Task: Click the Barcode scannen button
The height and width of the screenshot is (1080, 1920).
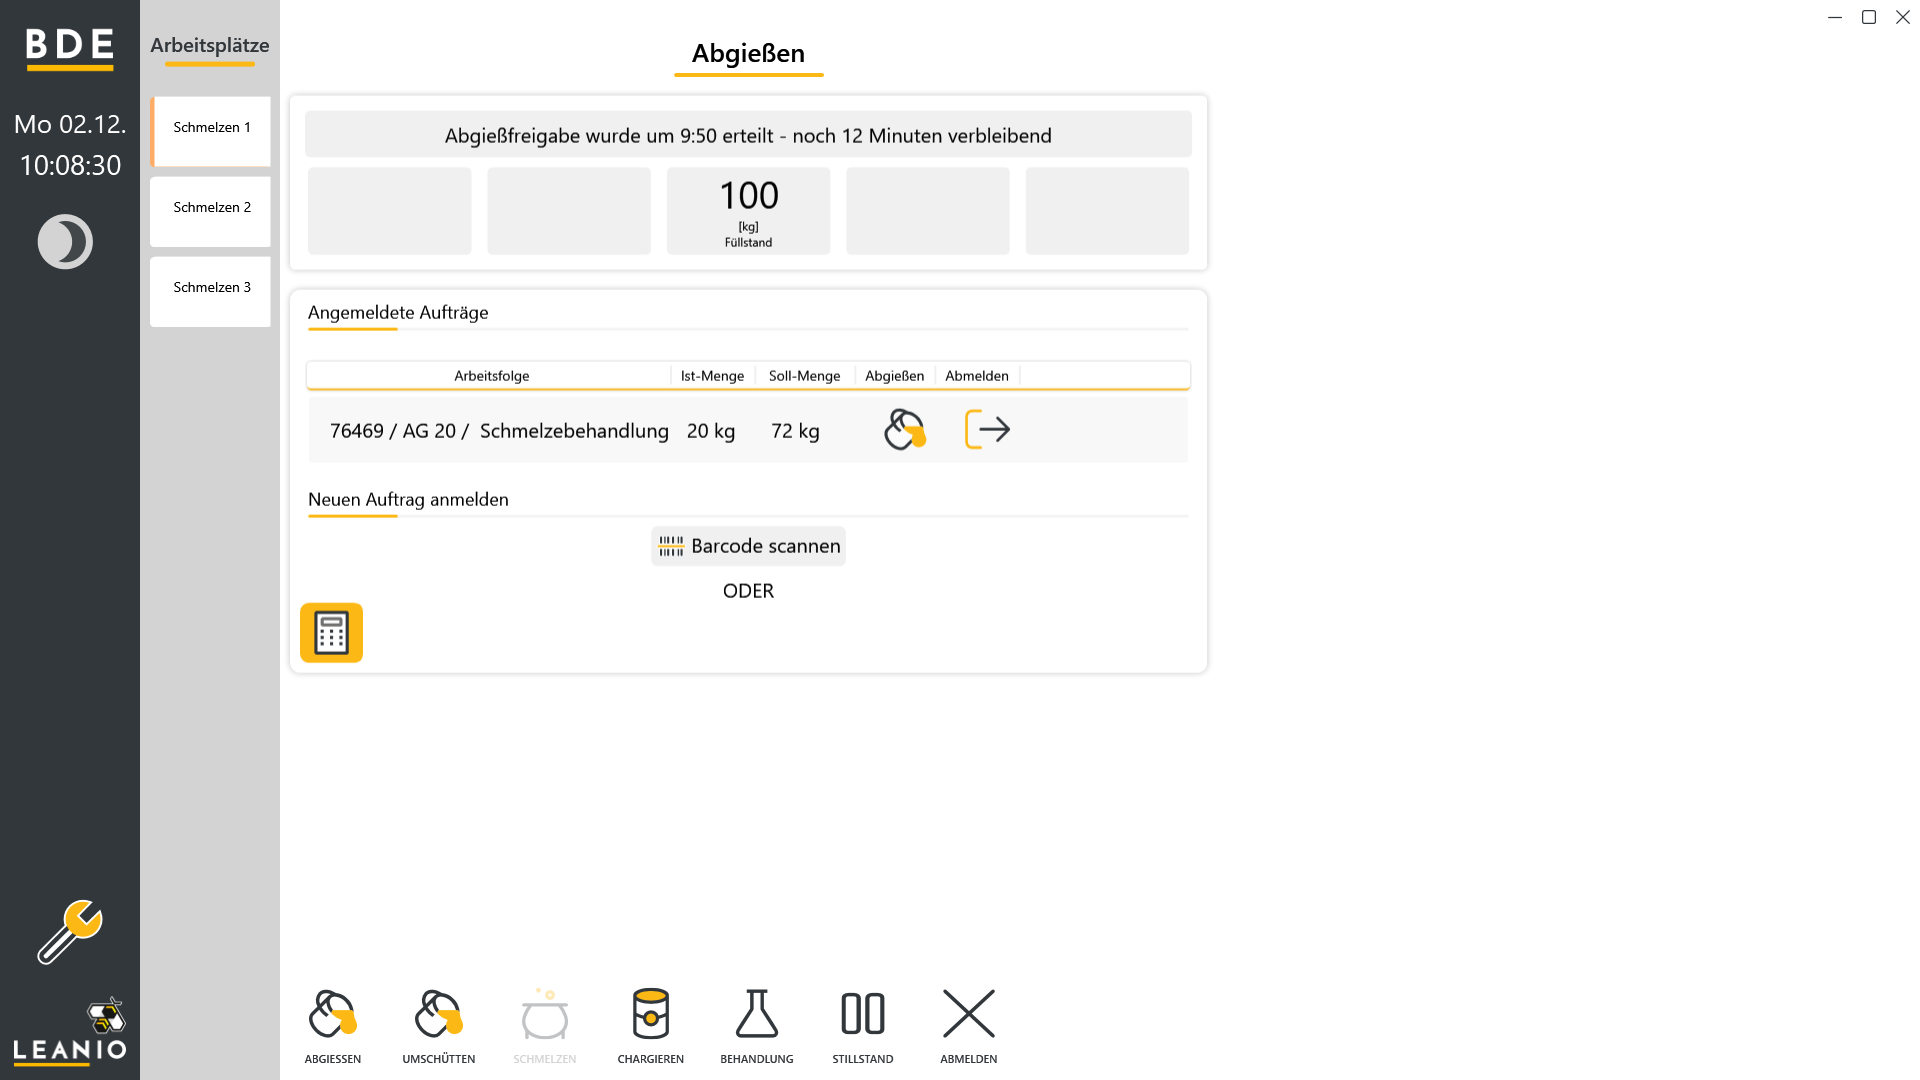Action: [x=749, y=546]
